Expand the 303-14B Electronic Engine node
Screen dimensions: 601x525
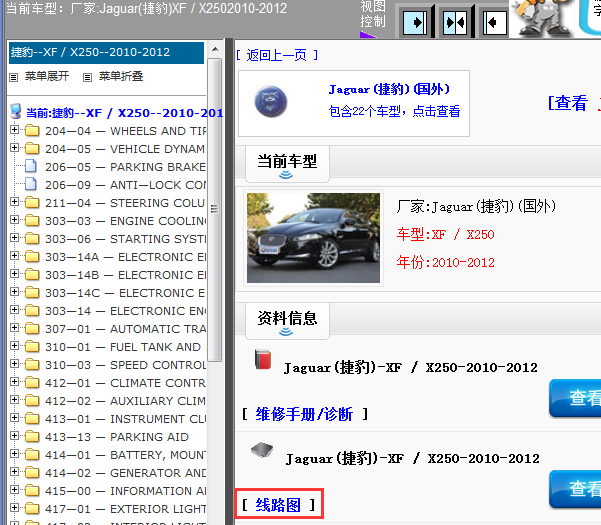pos(15,274)
